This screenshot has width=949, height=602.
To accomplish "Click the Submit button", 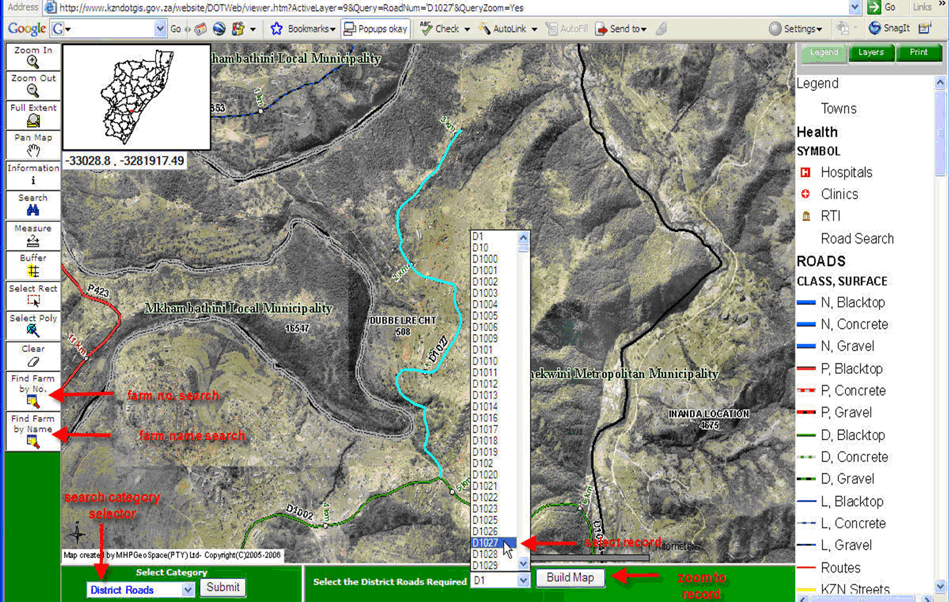I will [x=223, y=587].
